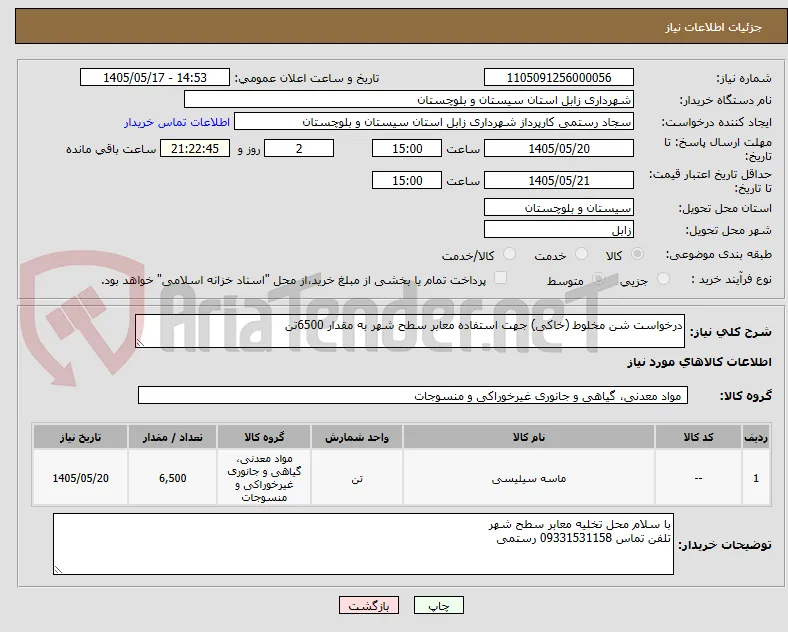The height and width of the screenshot is (632, 788).
Task: Click the buyer organization name field
Action: [409, 99]
